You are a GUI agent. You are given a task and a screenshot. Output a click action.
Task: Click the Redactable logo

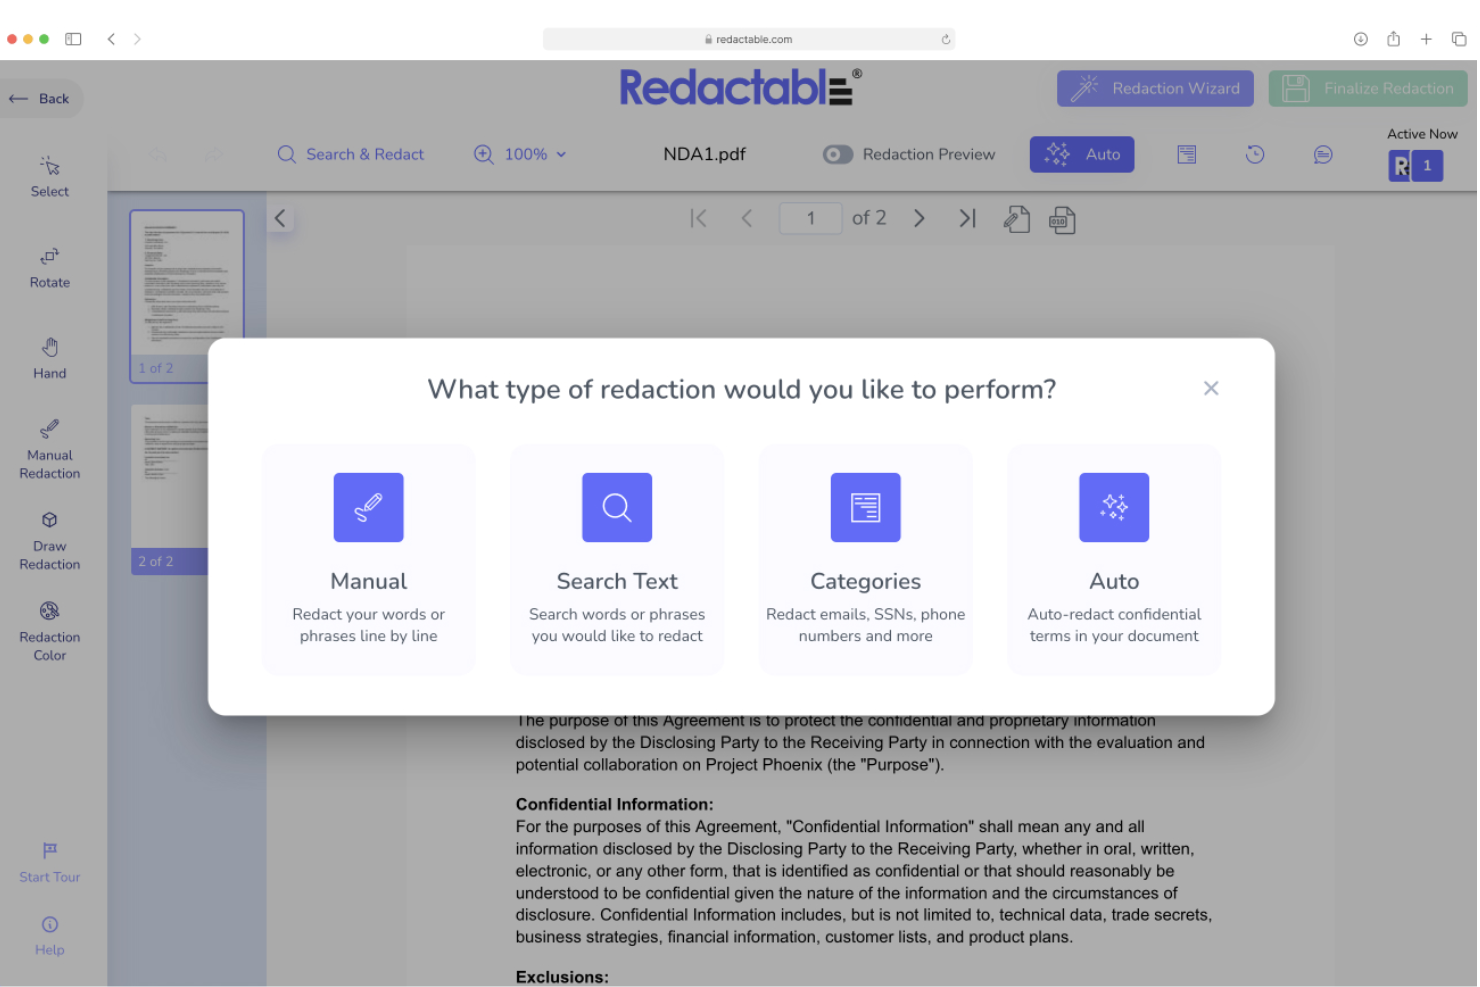(741, 87)
